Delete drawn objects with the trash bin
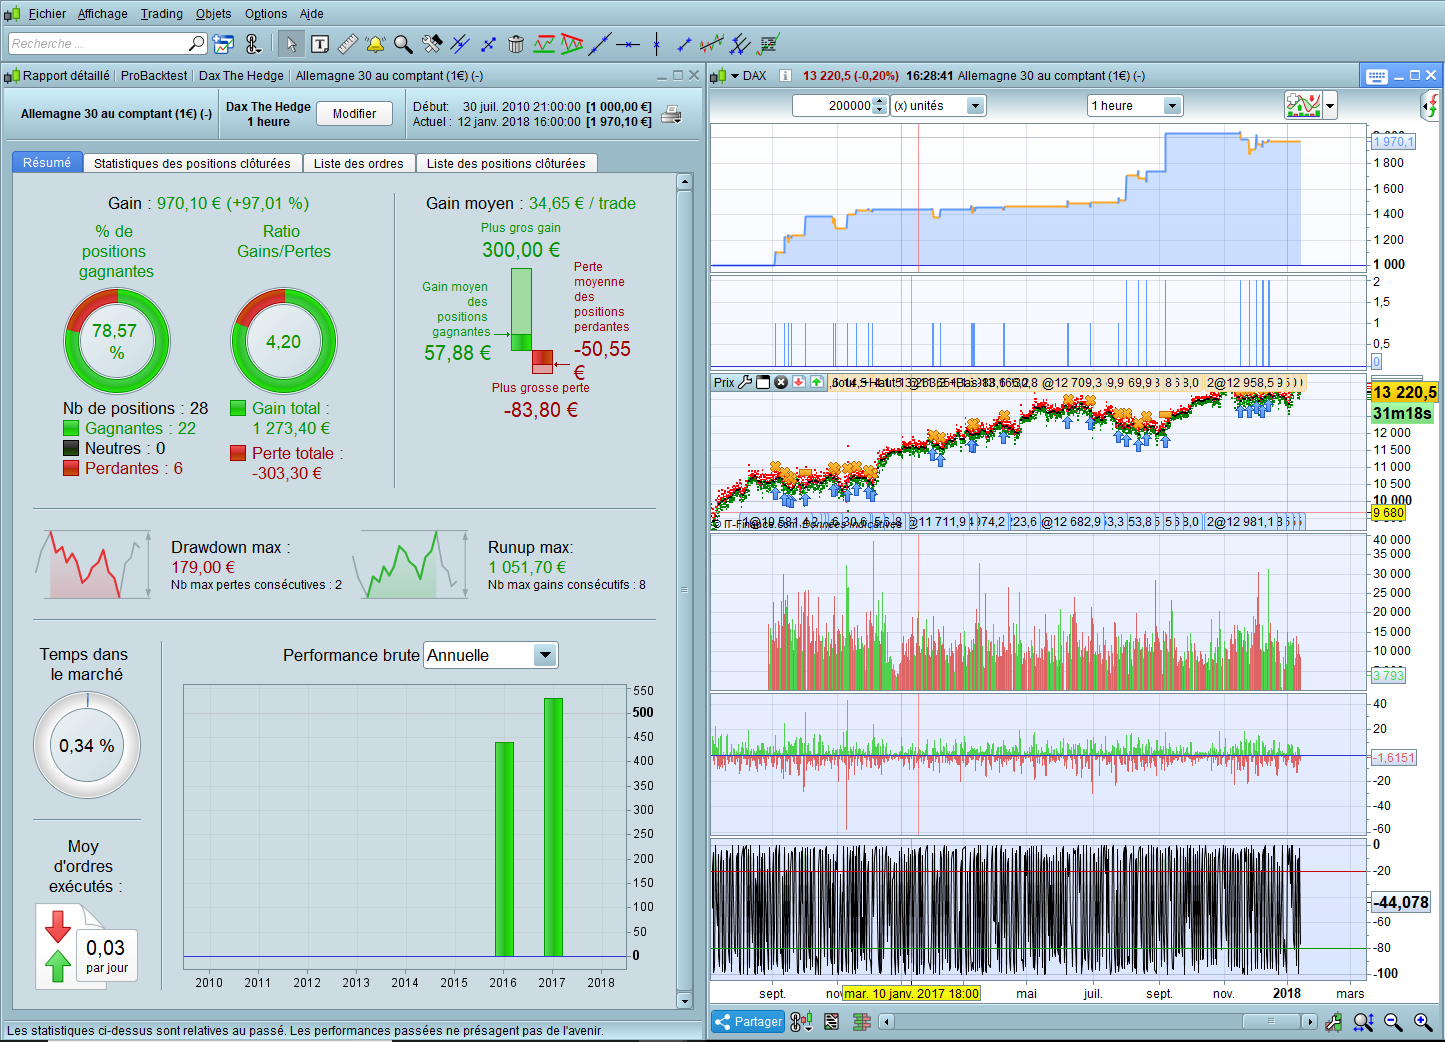The width and height of the screenshot is (1445, 1042). 516,44
